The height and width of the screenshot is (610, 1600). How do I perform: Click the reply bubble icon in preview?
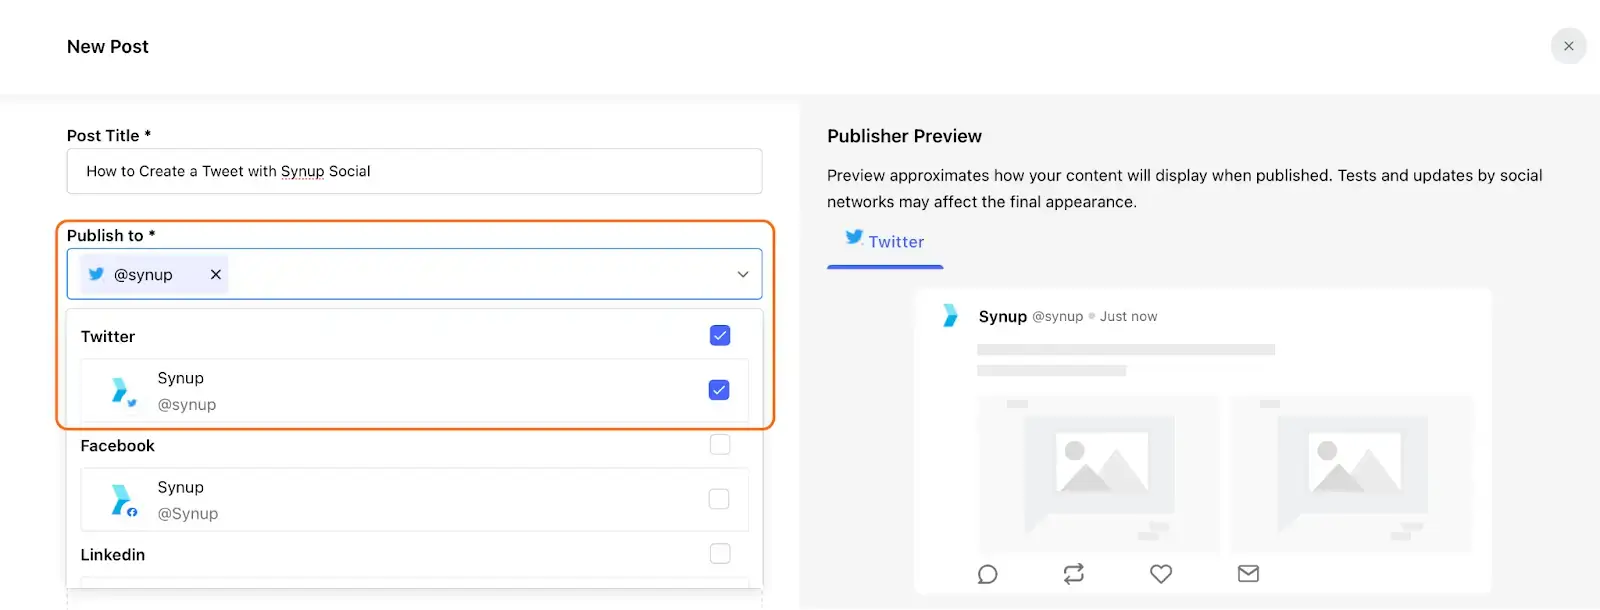pos(987,574)
